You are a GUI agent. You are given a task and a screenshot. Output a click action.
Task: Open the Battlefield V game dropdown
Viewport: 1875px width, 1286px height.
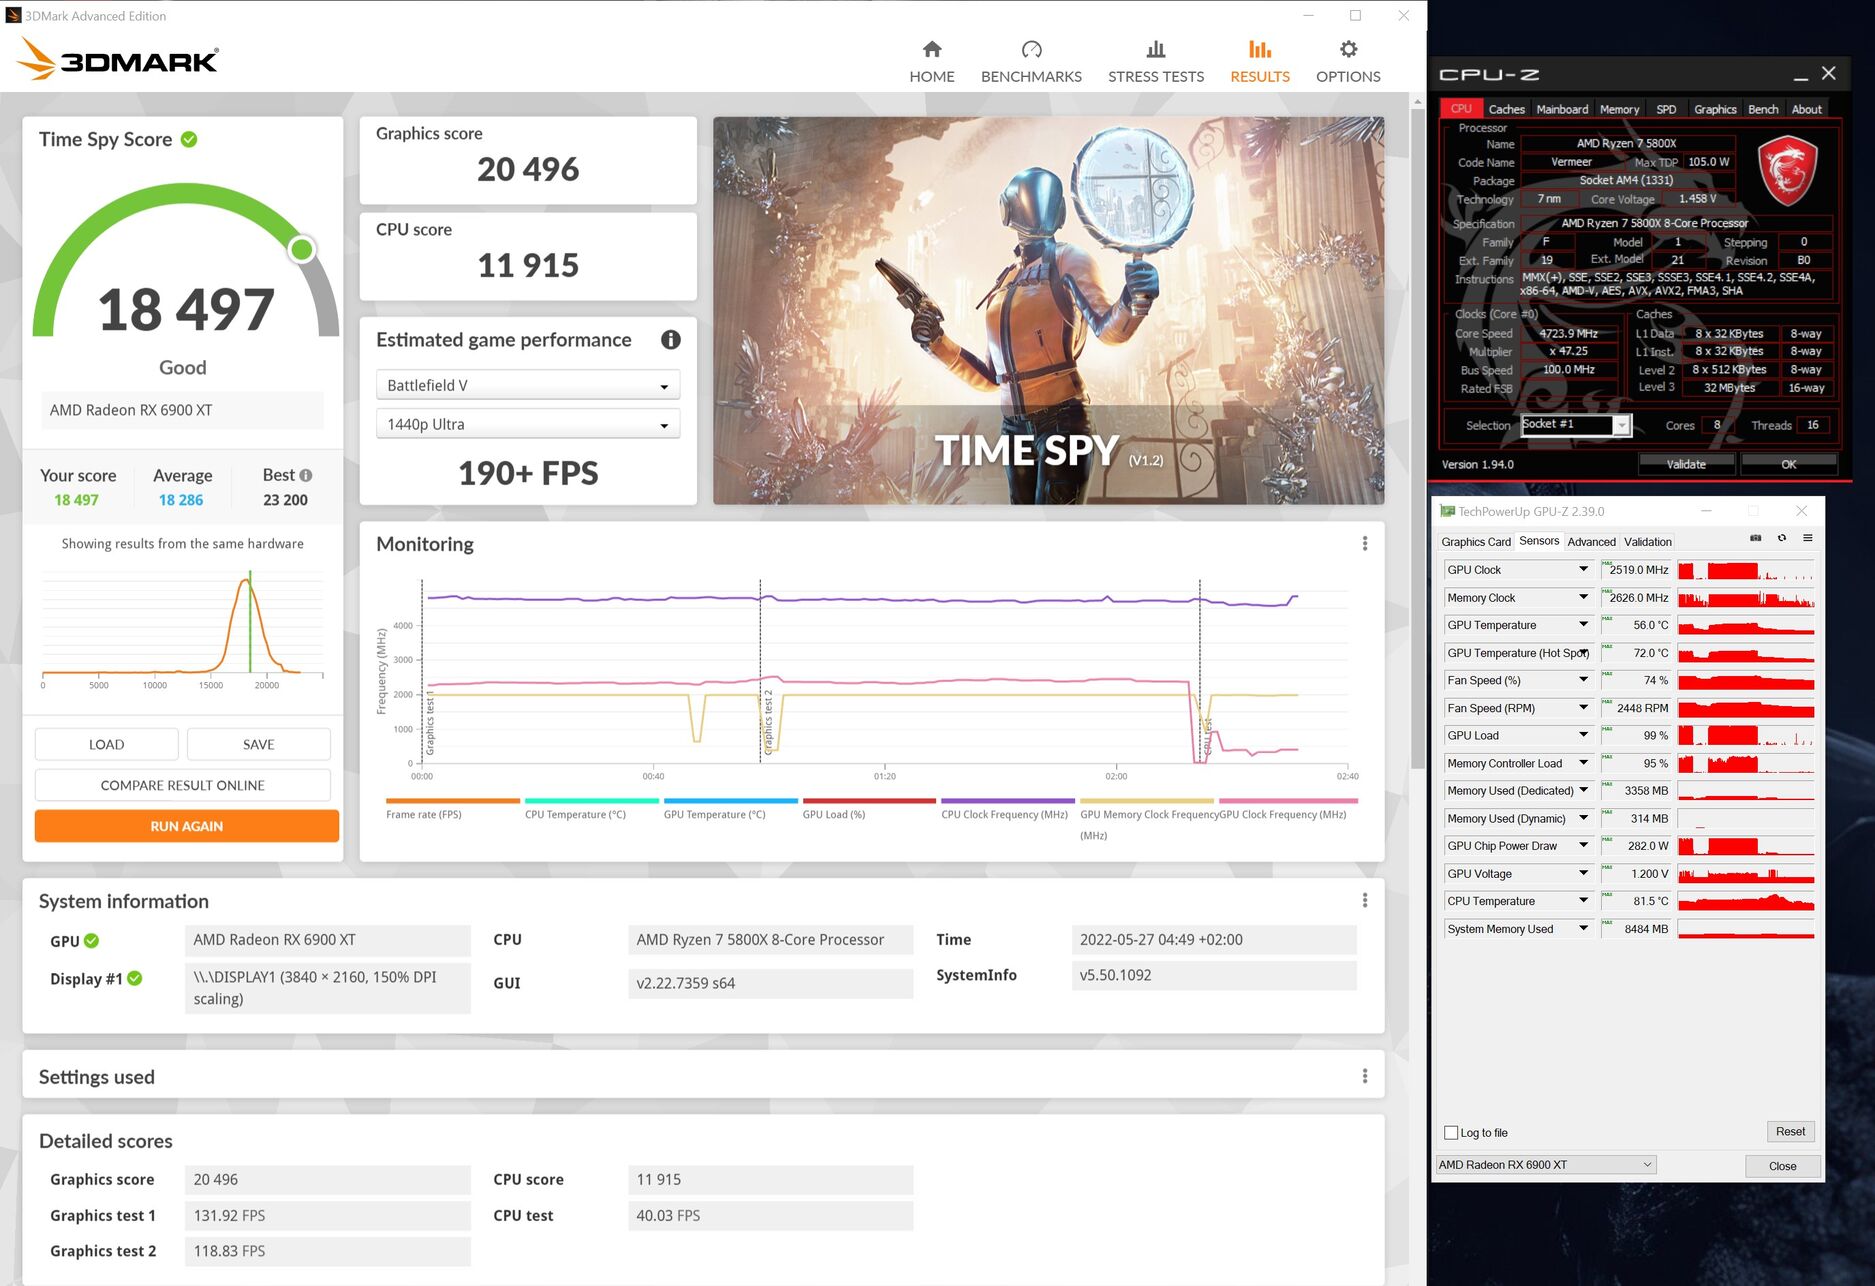[x=528, y=386]
